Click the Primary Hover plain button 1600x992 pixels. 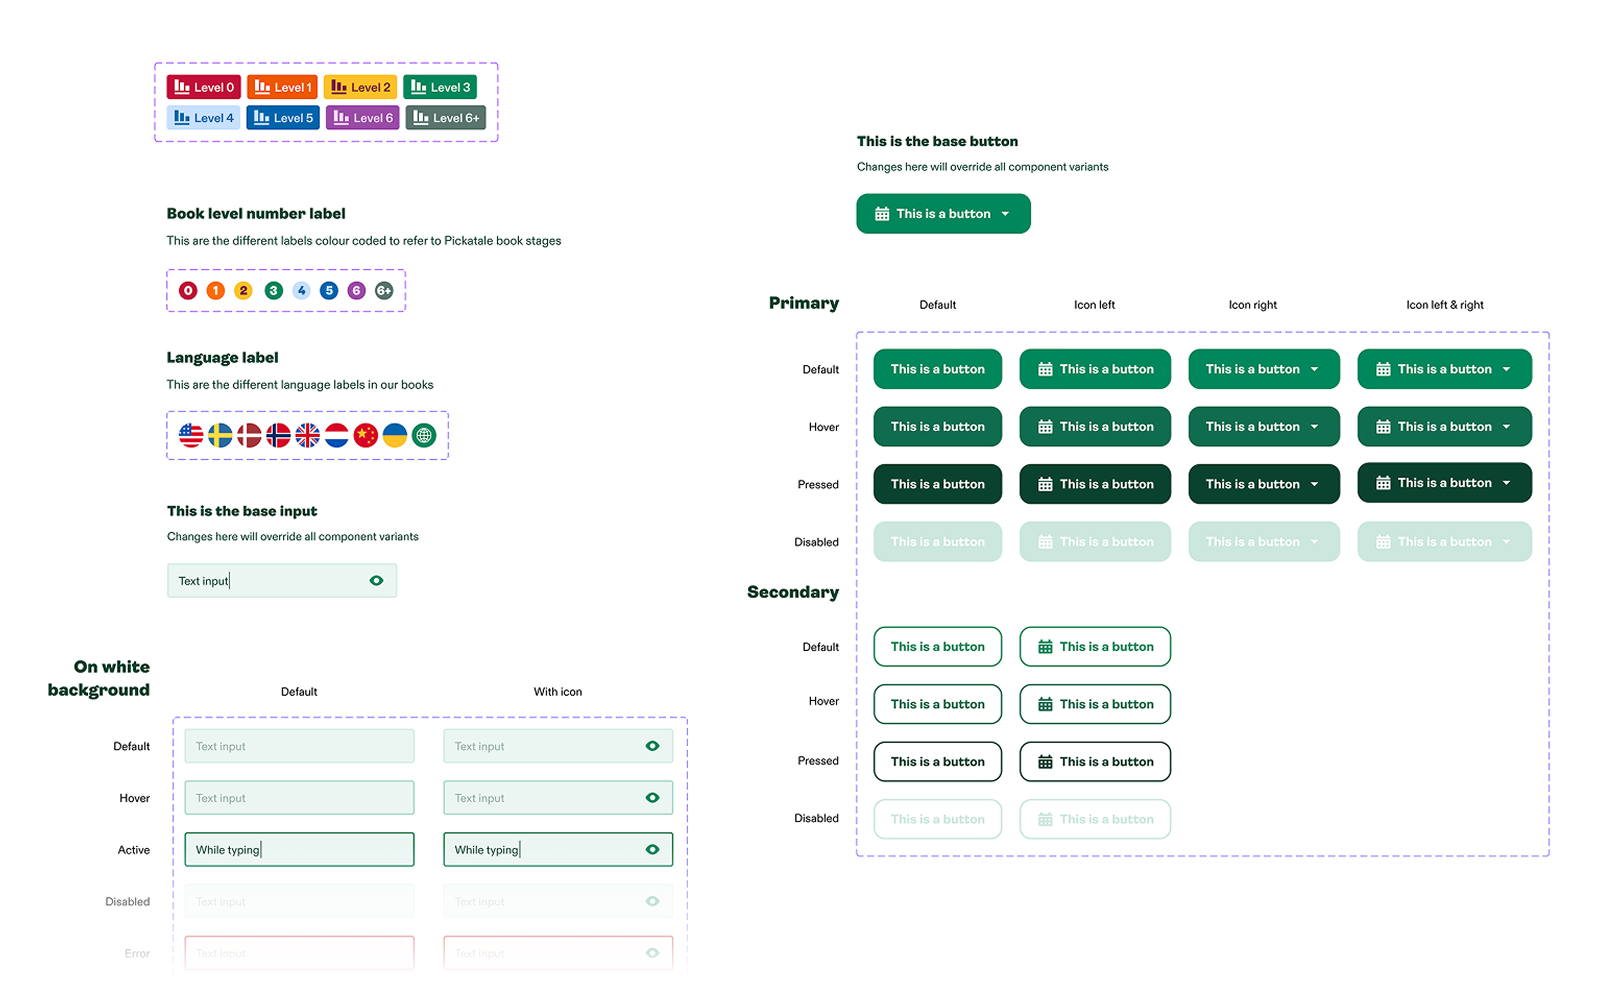pos(938,427)
